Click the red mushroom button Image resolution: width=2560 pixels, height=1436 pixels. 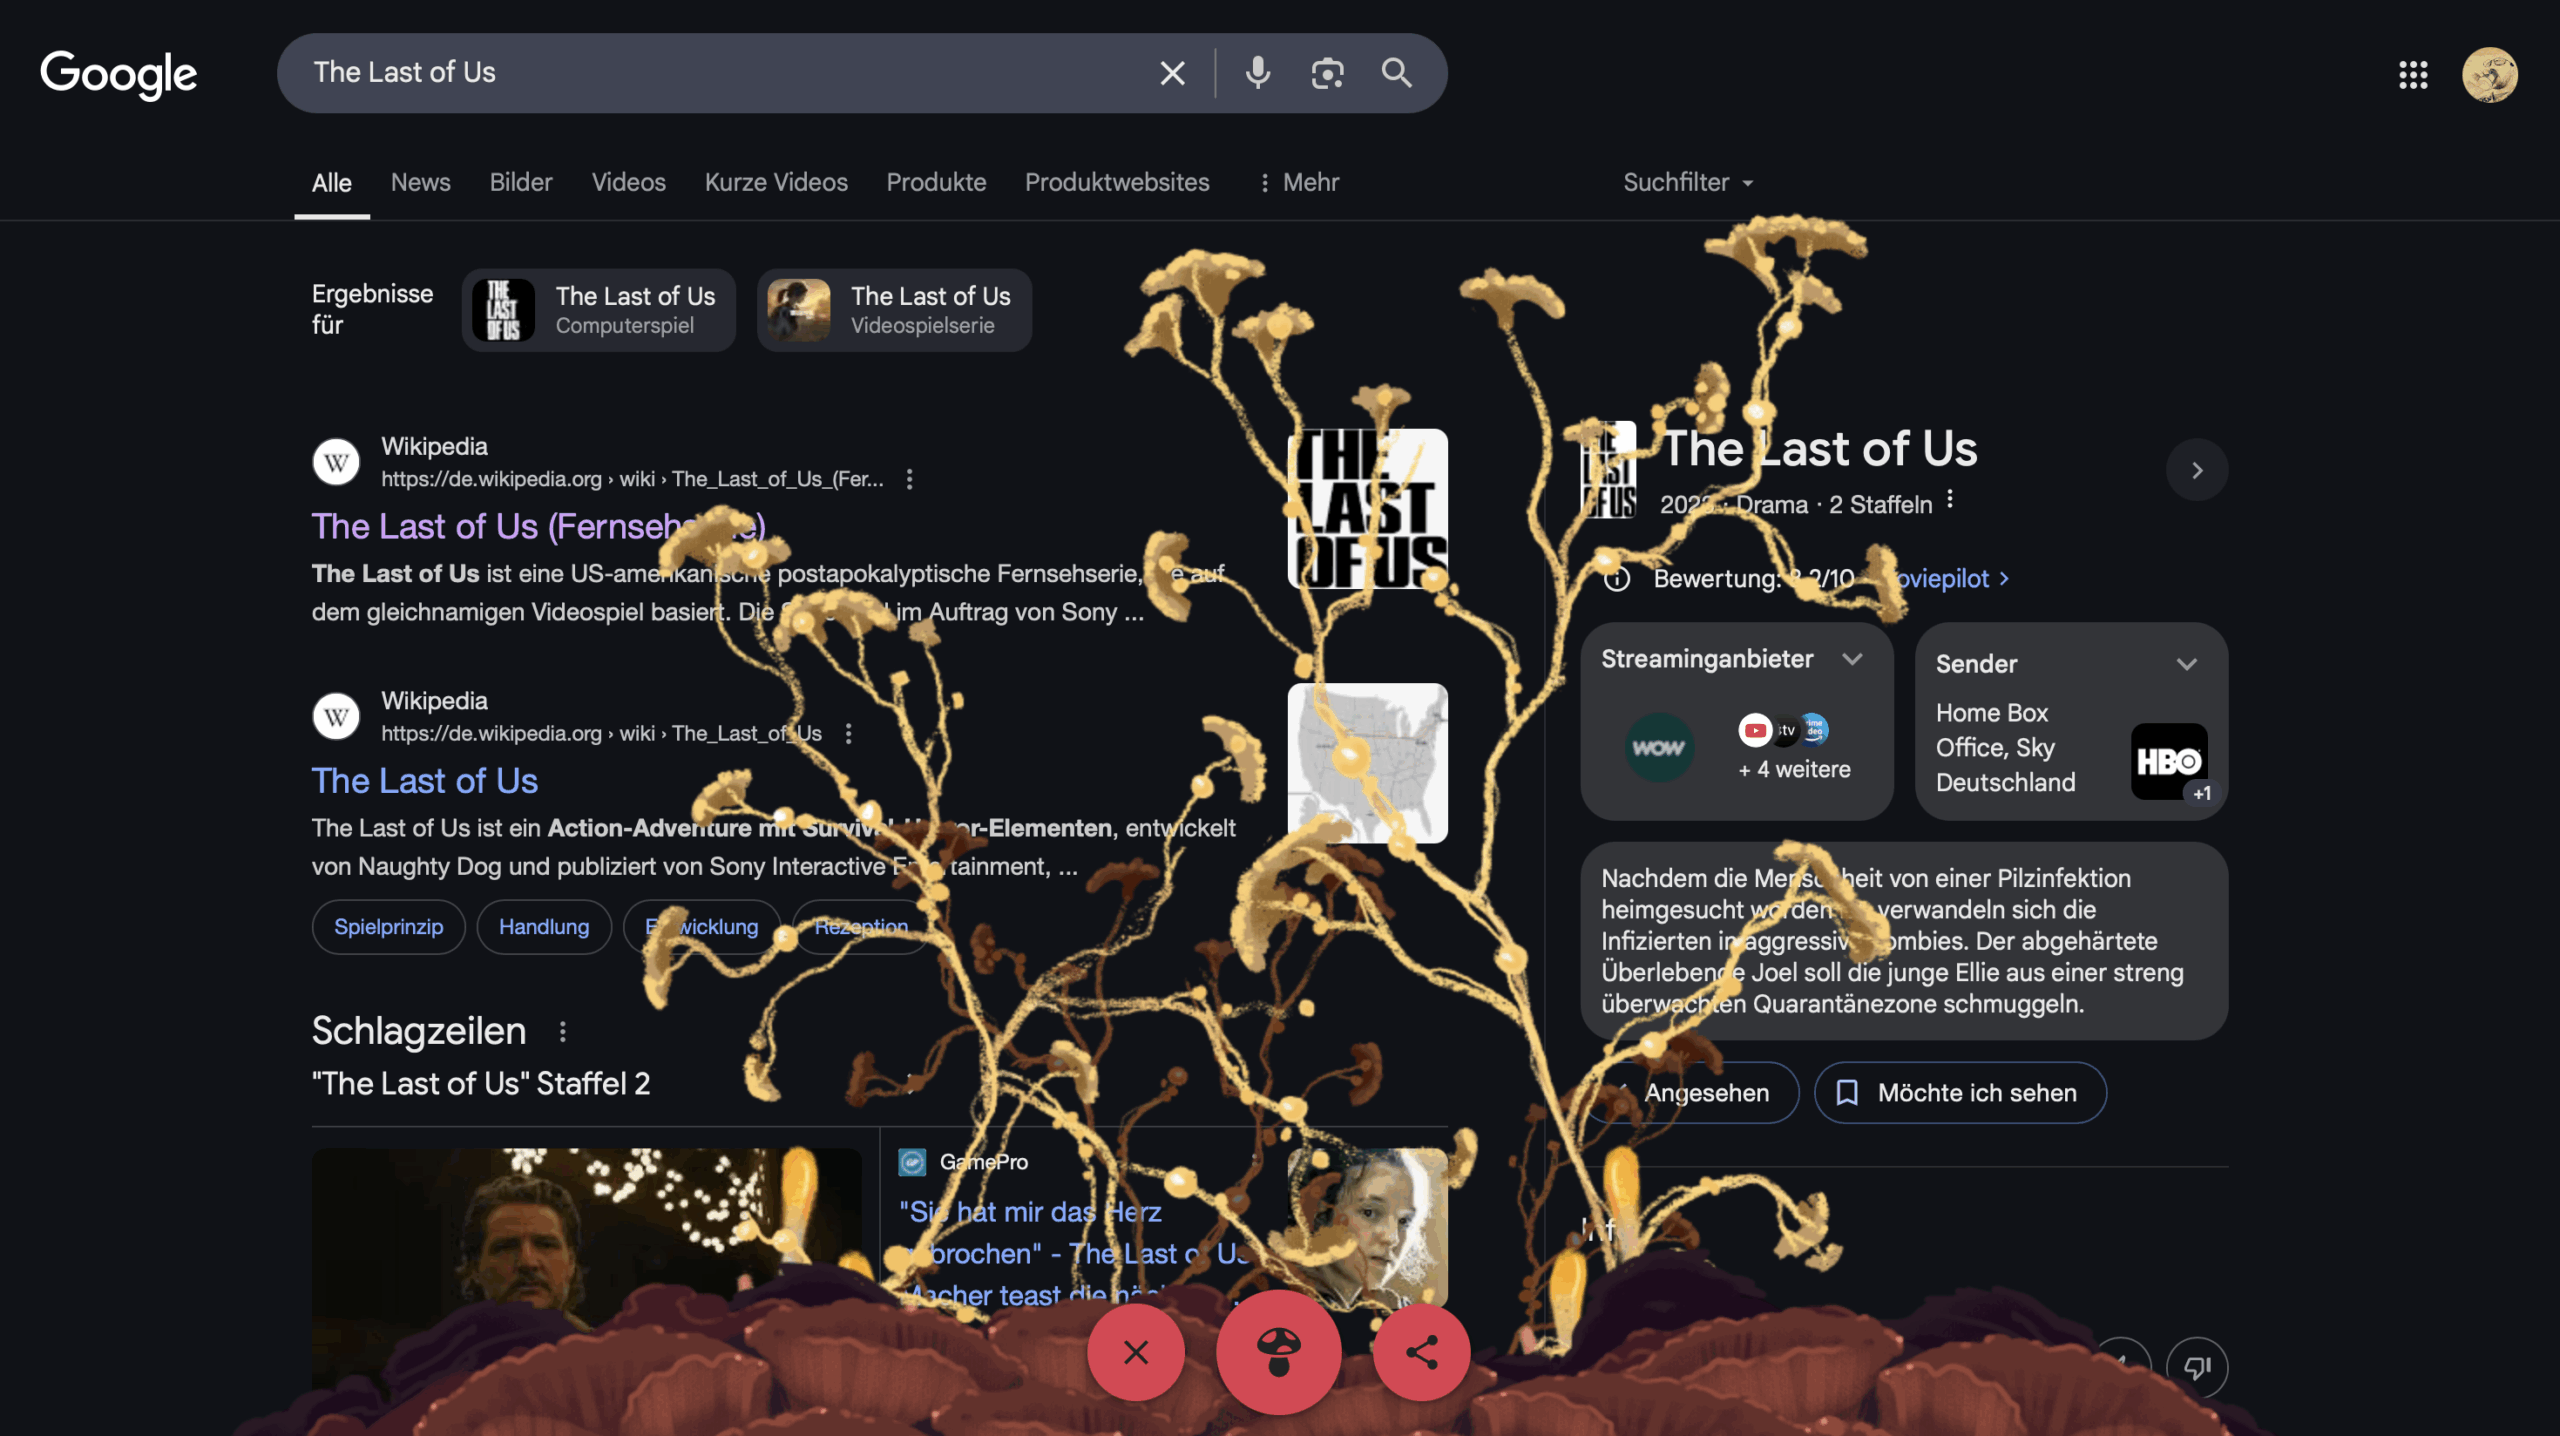click(1278, 1352)
